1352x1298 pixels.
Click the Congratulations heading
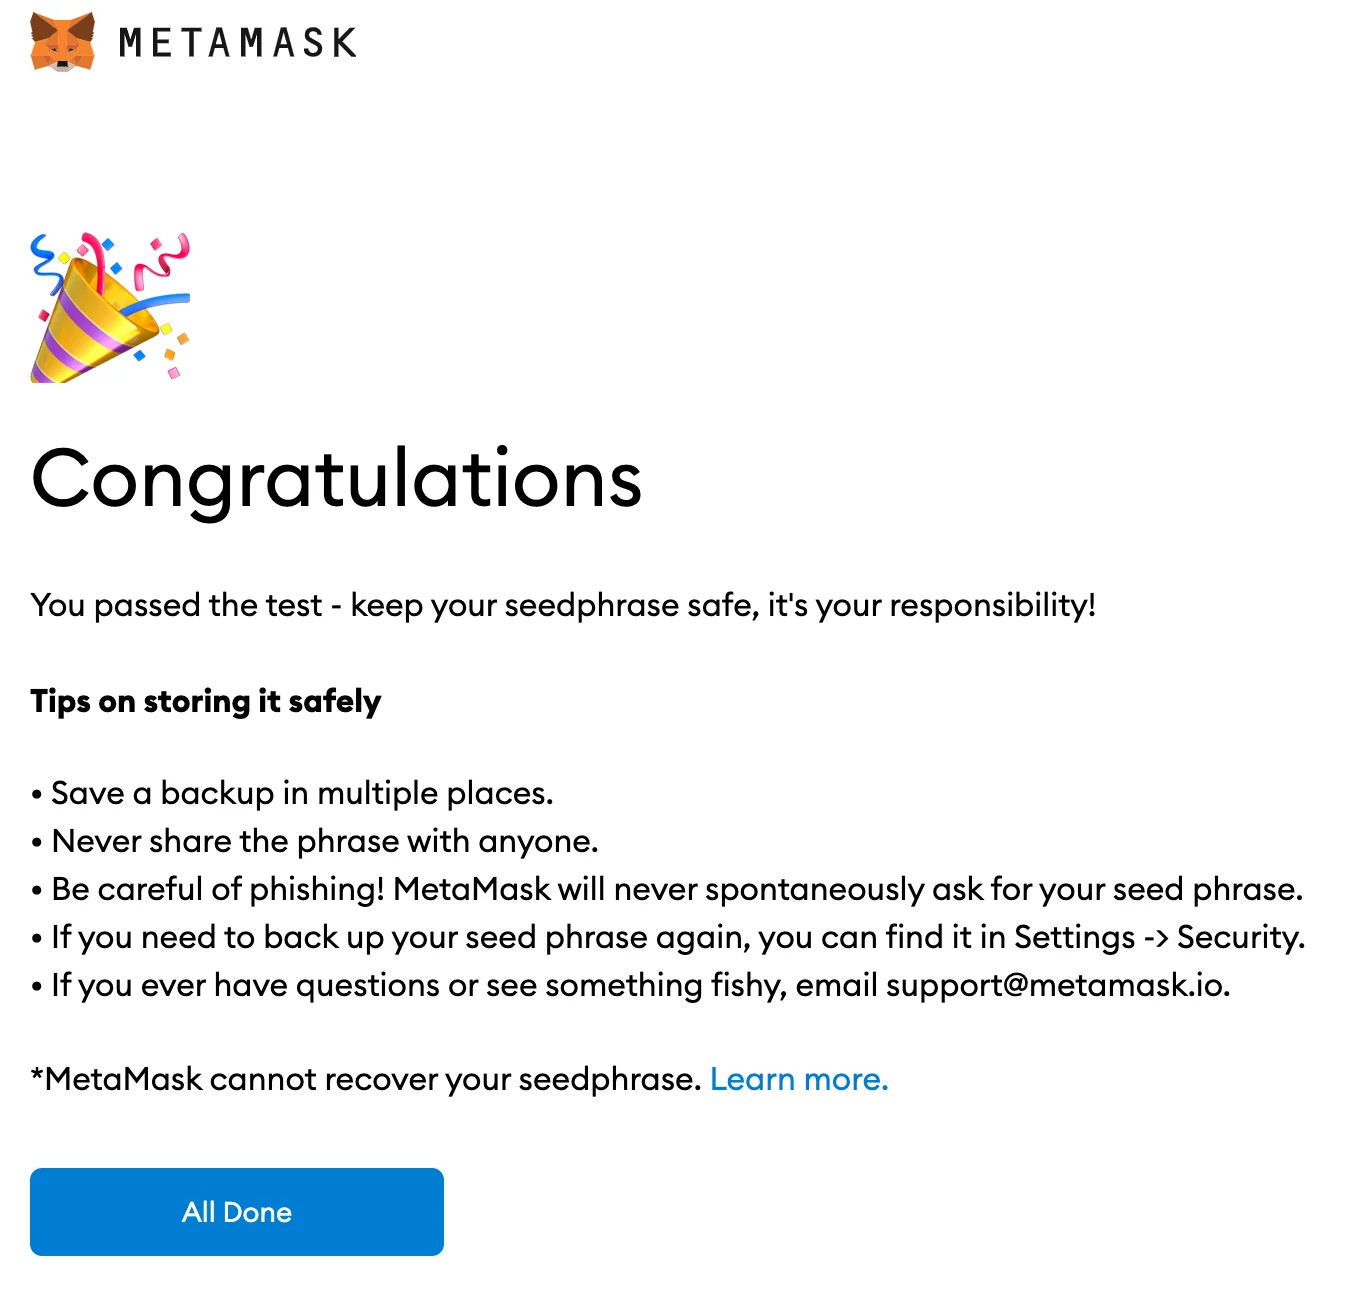336,481
